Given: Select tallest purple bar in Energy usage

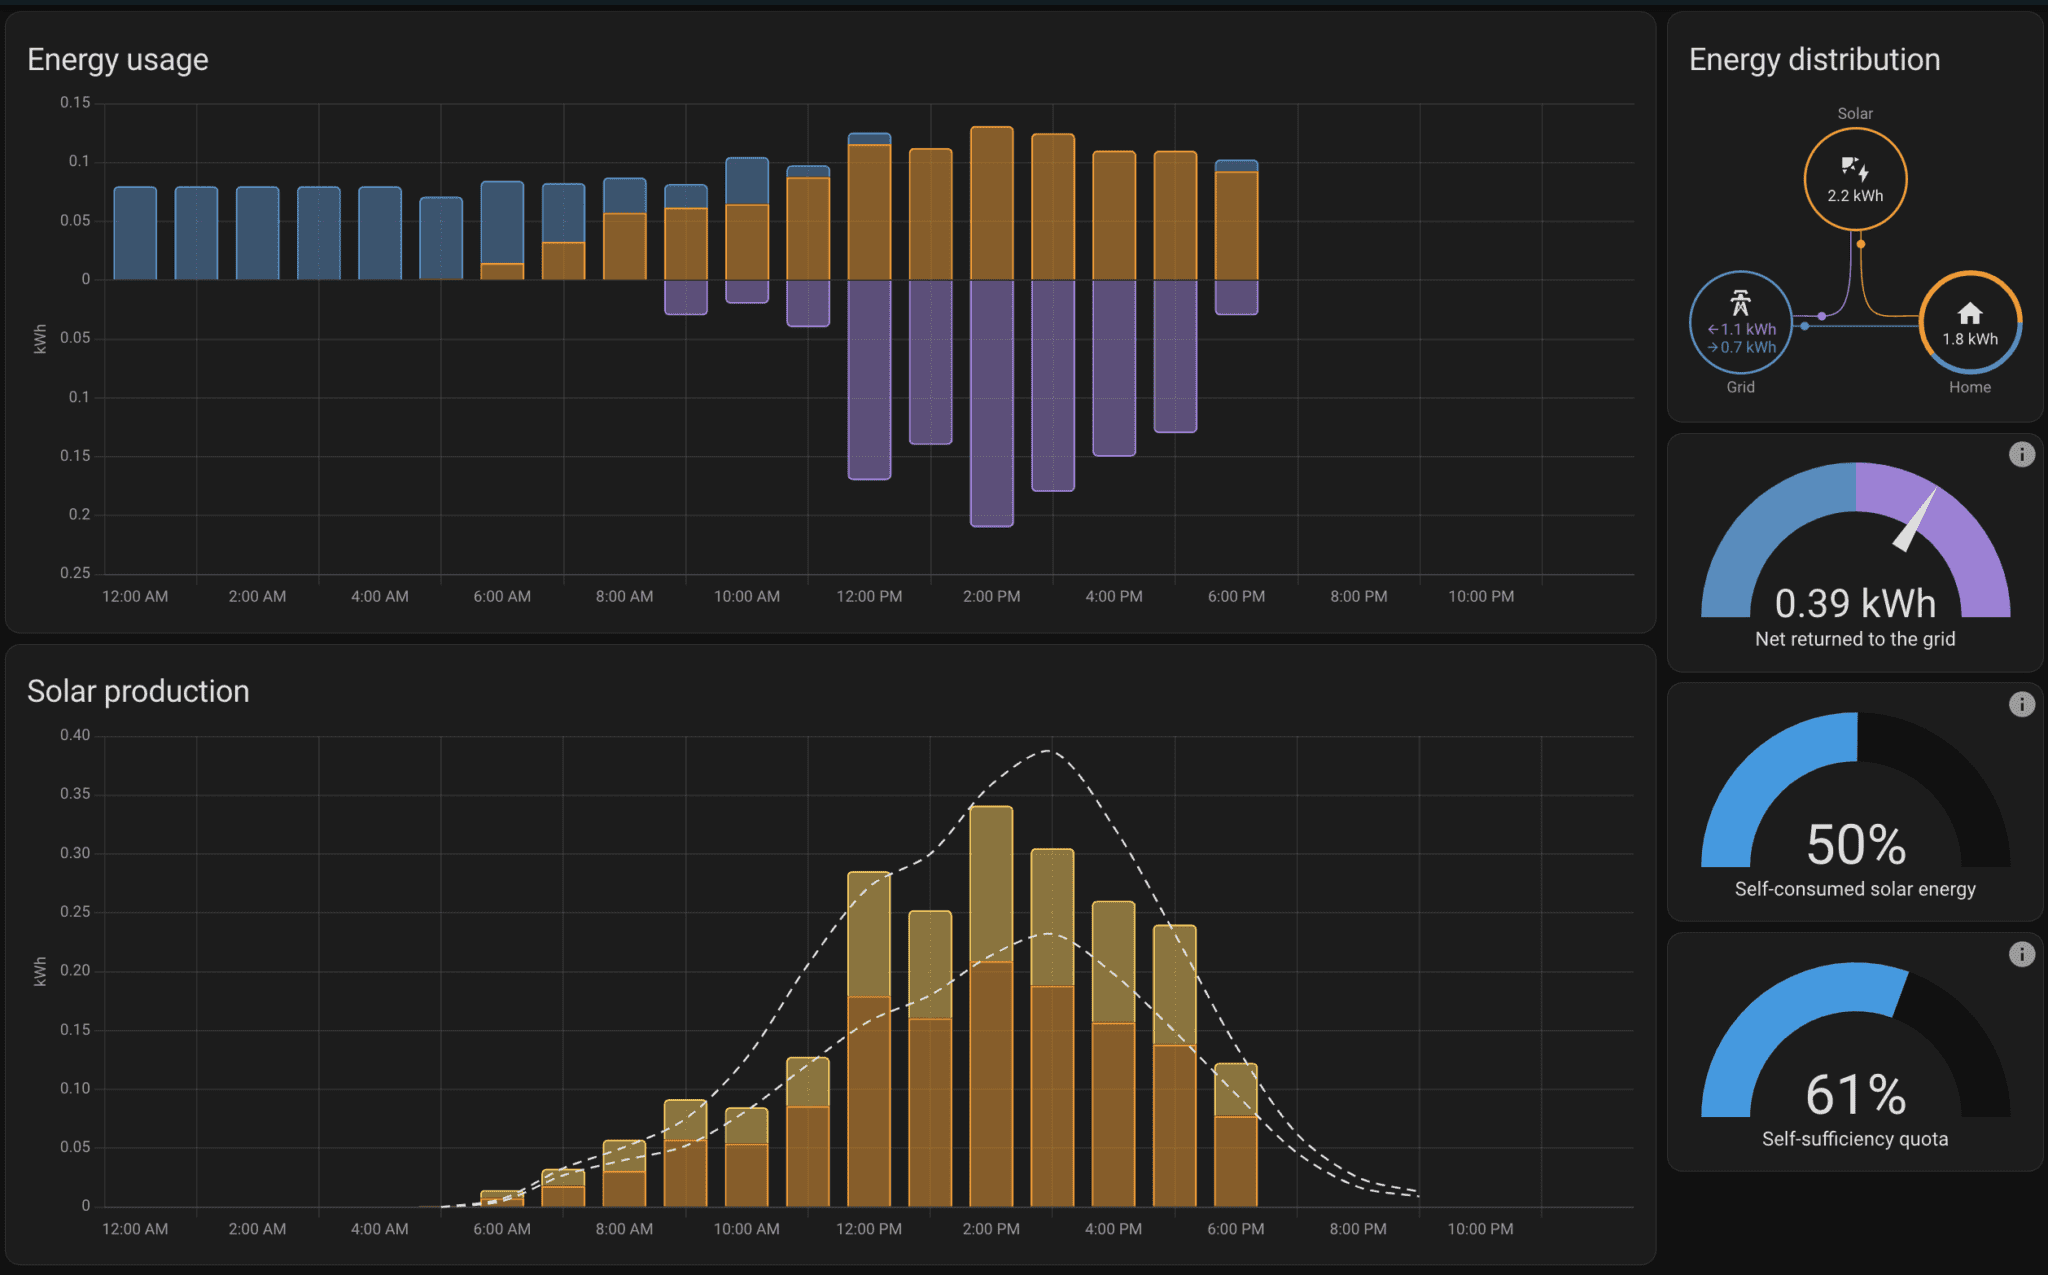Looking at the screenshot, I should tap(991, 403).
